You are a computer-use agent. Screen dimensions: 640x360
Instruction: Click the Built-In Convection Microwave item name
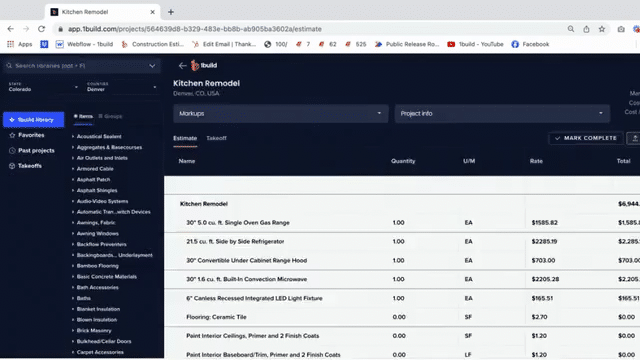click(x=247, y=280)
